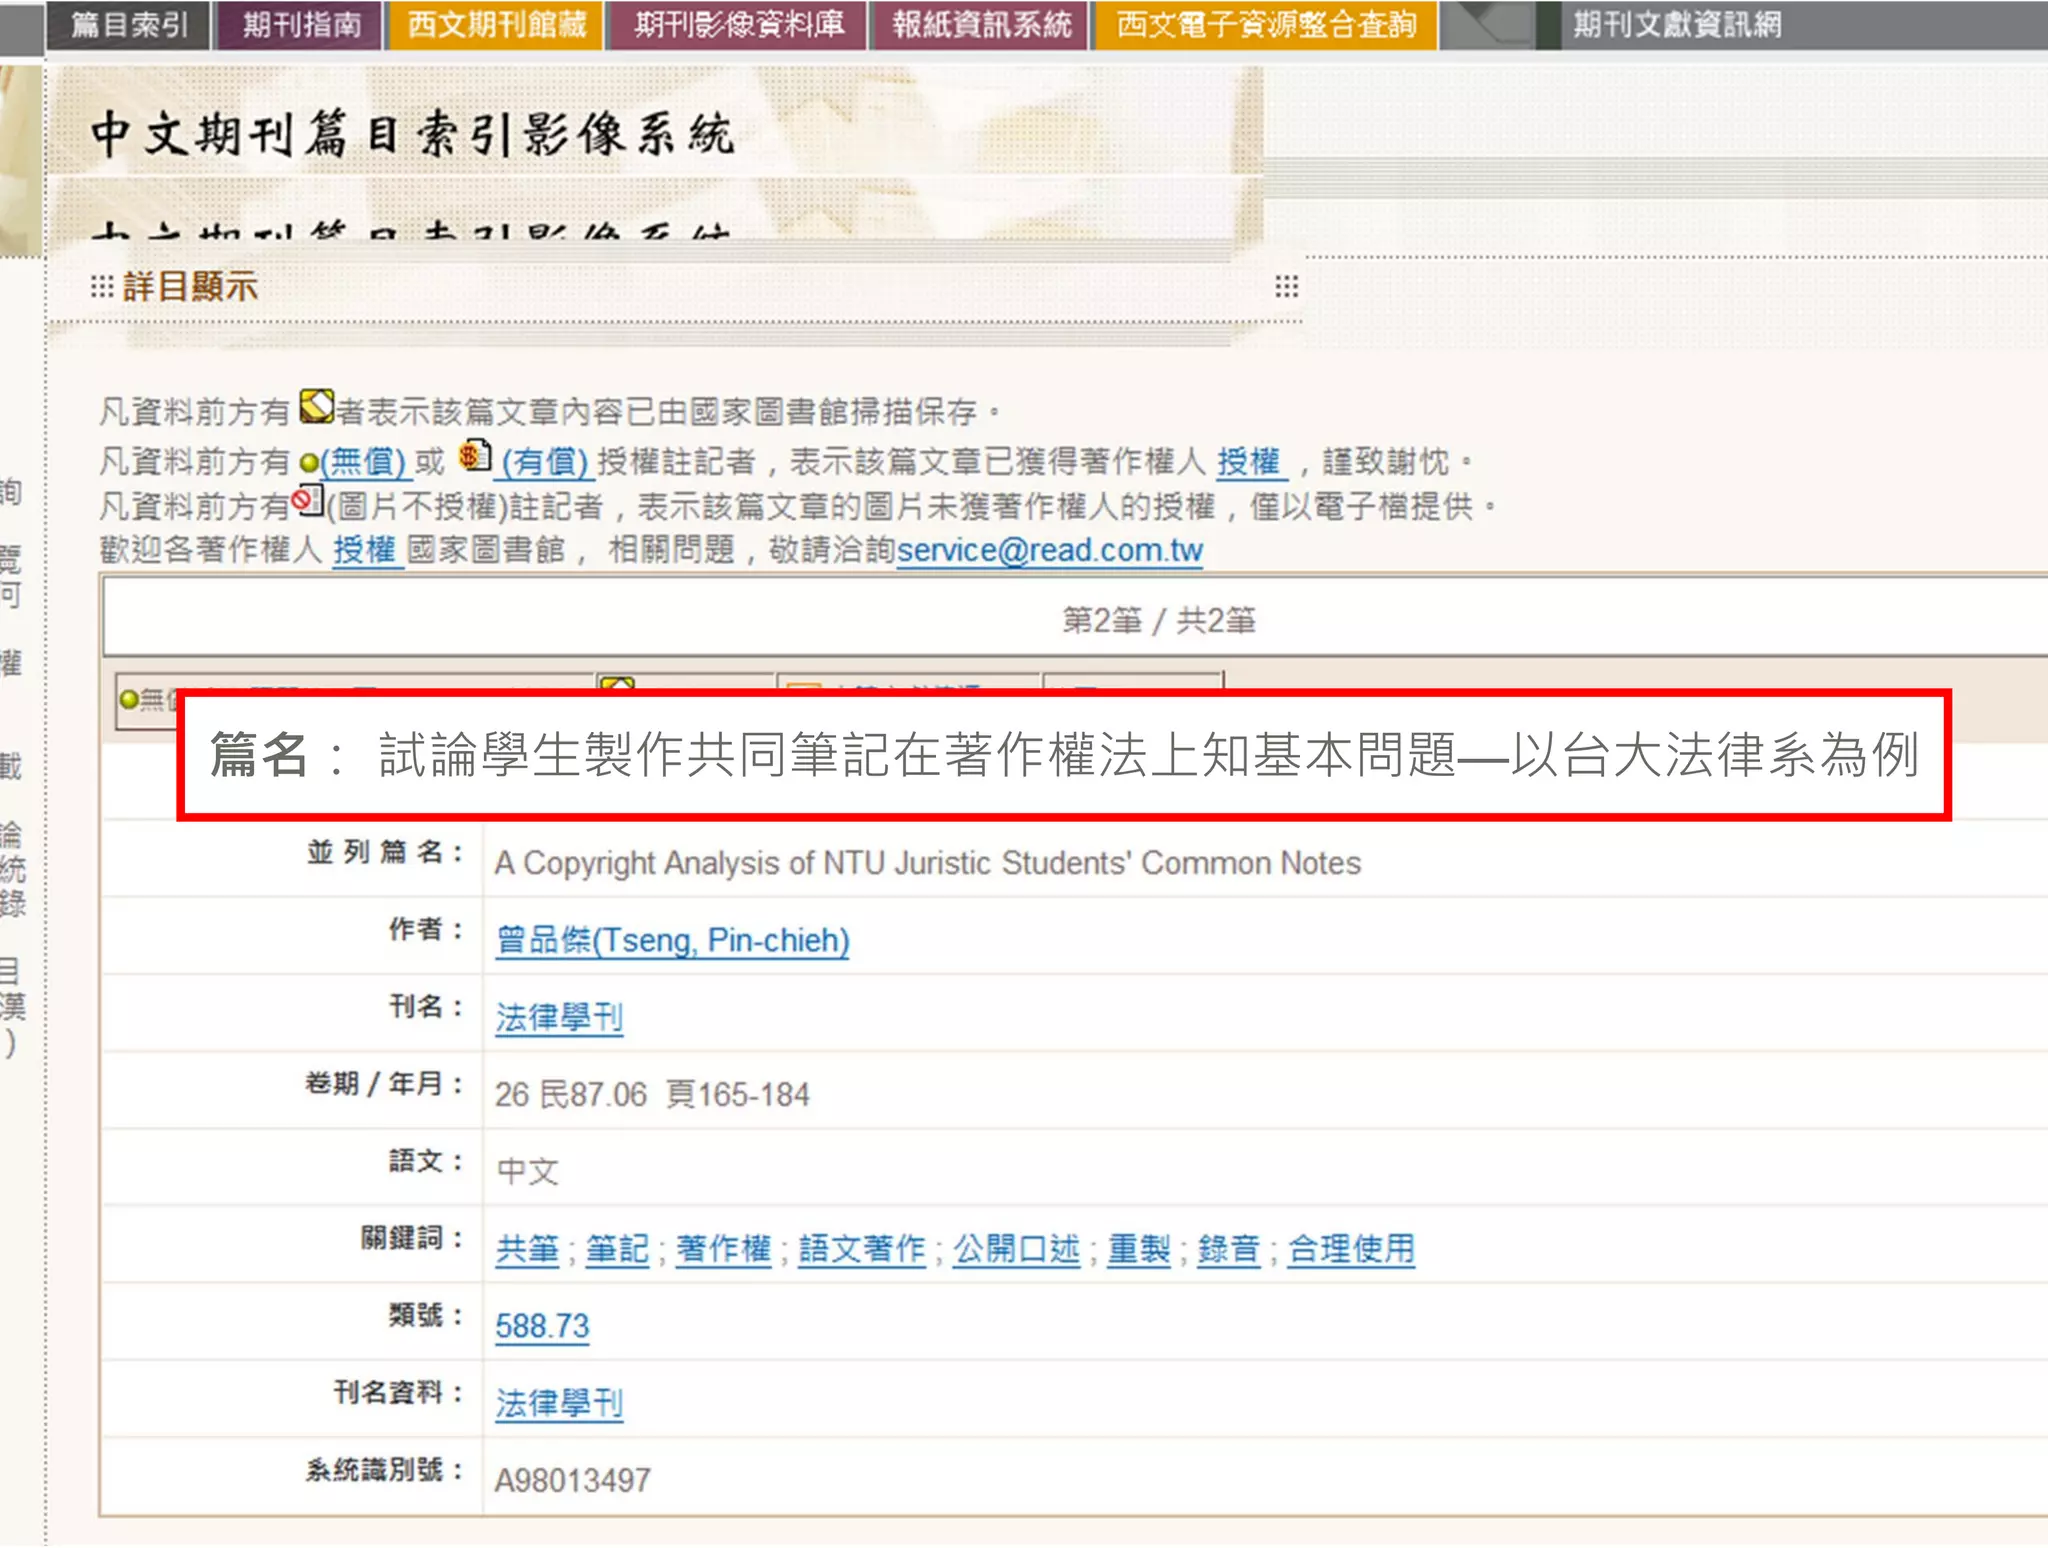Click the image-not-authorized red icon
This screenshot has height=1548, width=2048.
(x=308, y=500)
